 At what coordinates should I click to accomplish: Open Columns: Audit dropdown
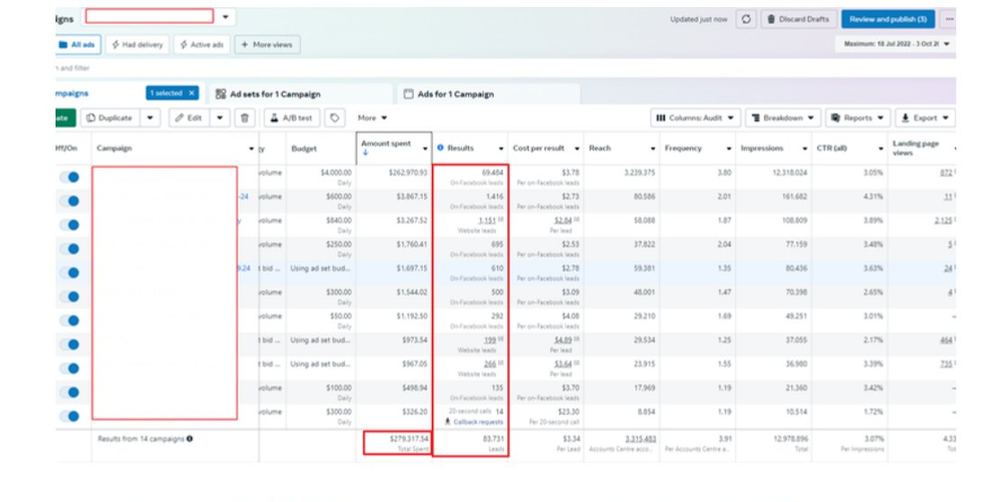tap(696, 118)
